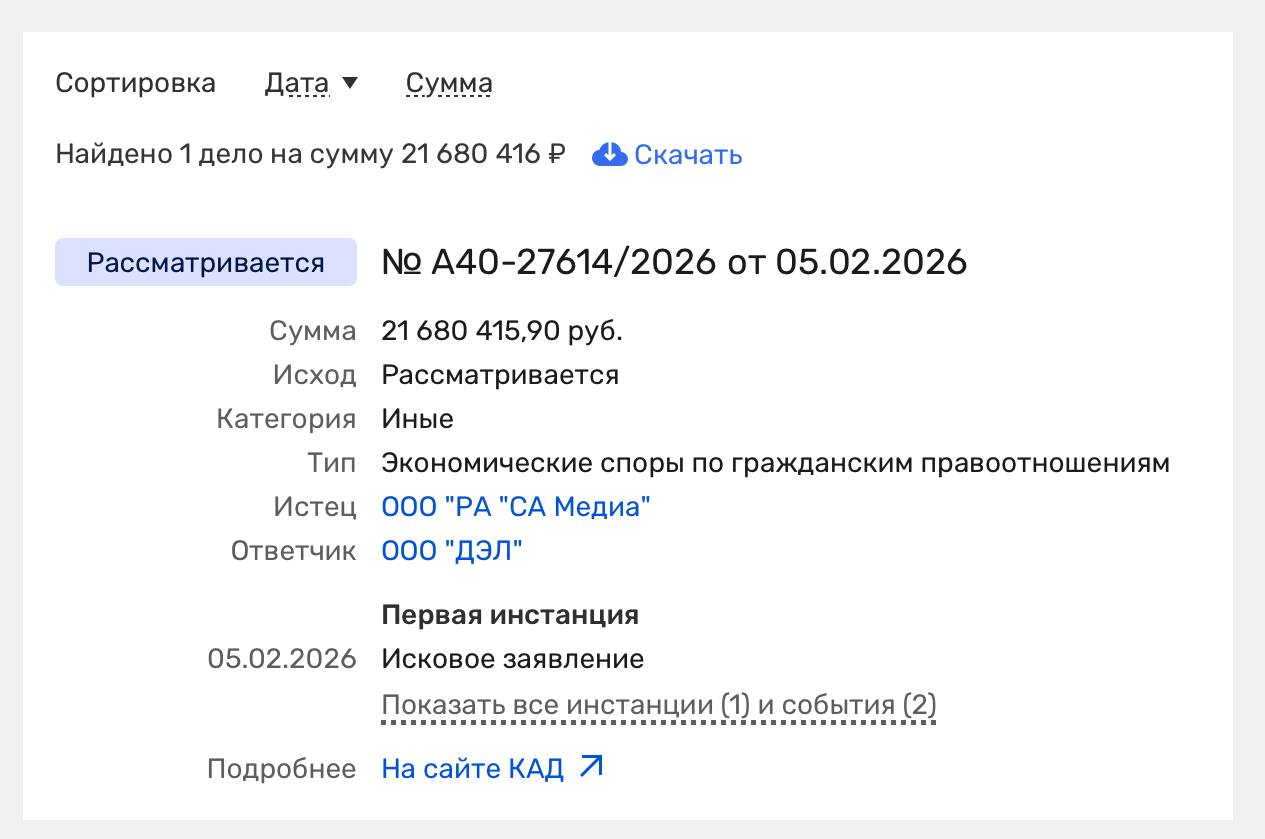Click the Категория value Иные
The image size is (1265, 839).
click(418, 419)
